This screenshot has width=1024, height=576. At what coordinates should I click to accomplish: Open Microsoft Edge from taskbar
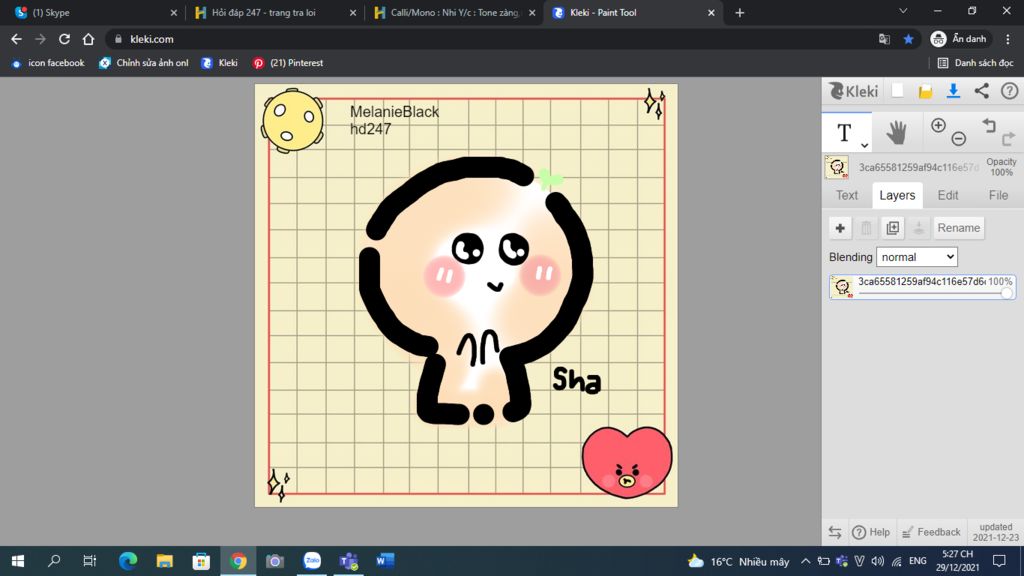pos(128,560)
